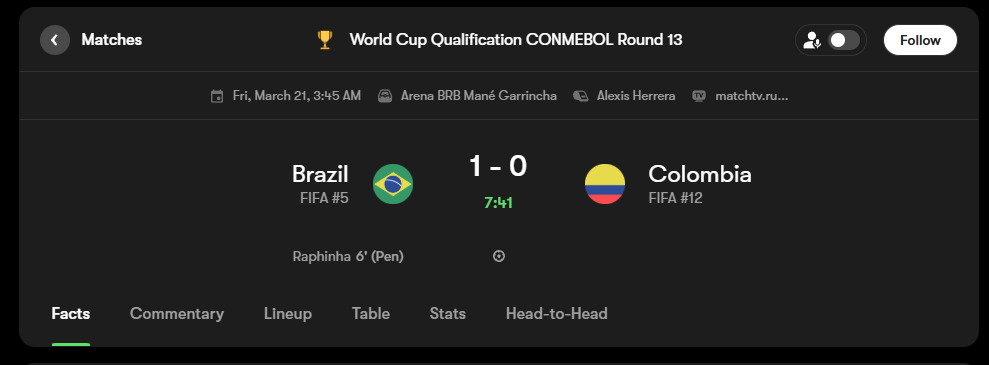
Task: Click the referee whistle icon by Alexis Herrera
Action: click(580, 96)
